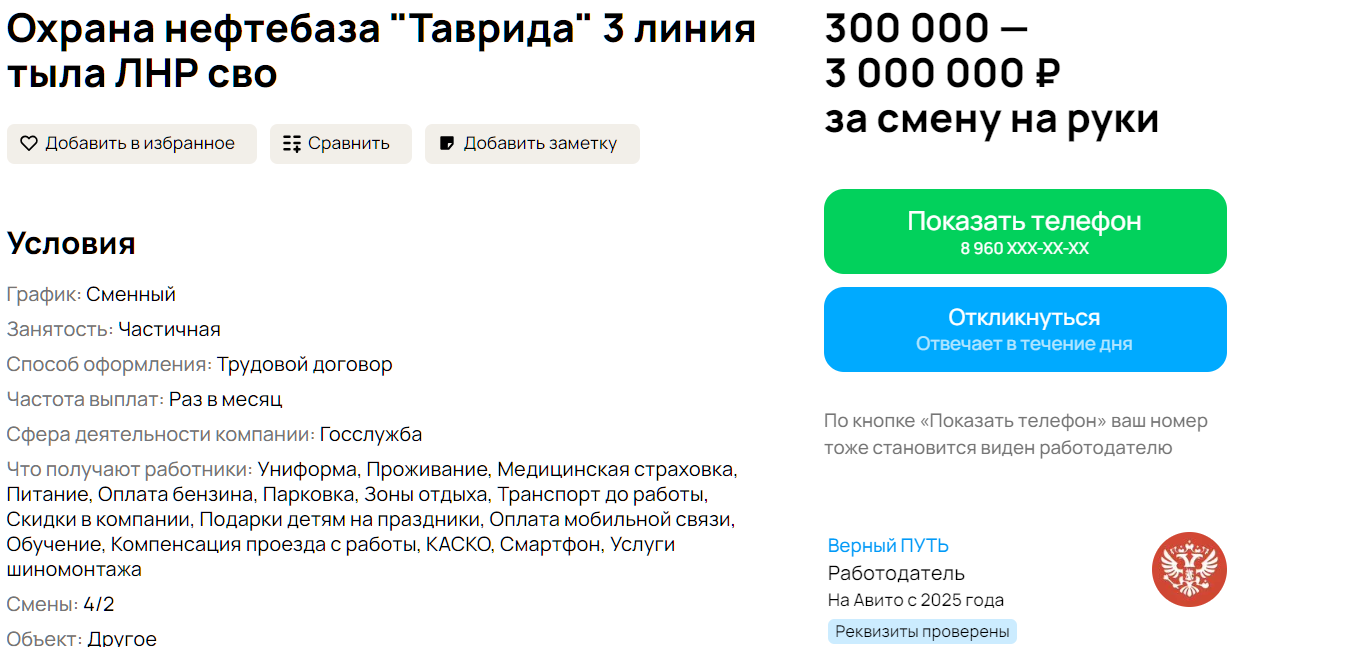Open the "Верный ПУТЬ" employer profile link
The height and width of the screenshot is (647, 1353).
pyautogui.click(x=888, y=546)
